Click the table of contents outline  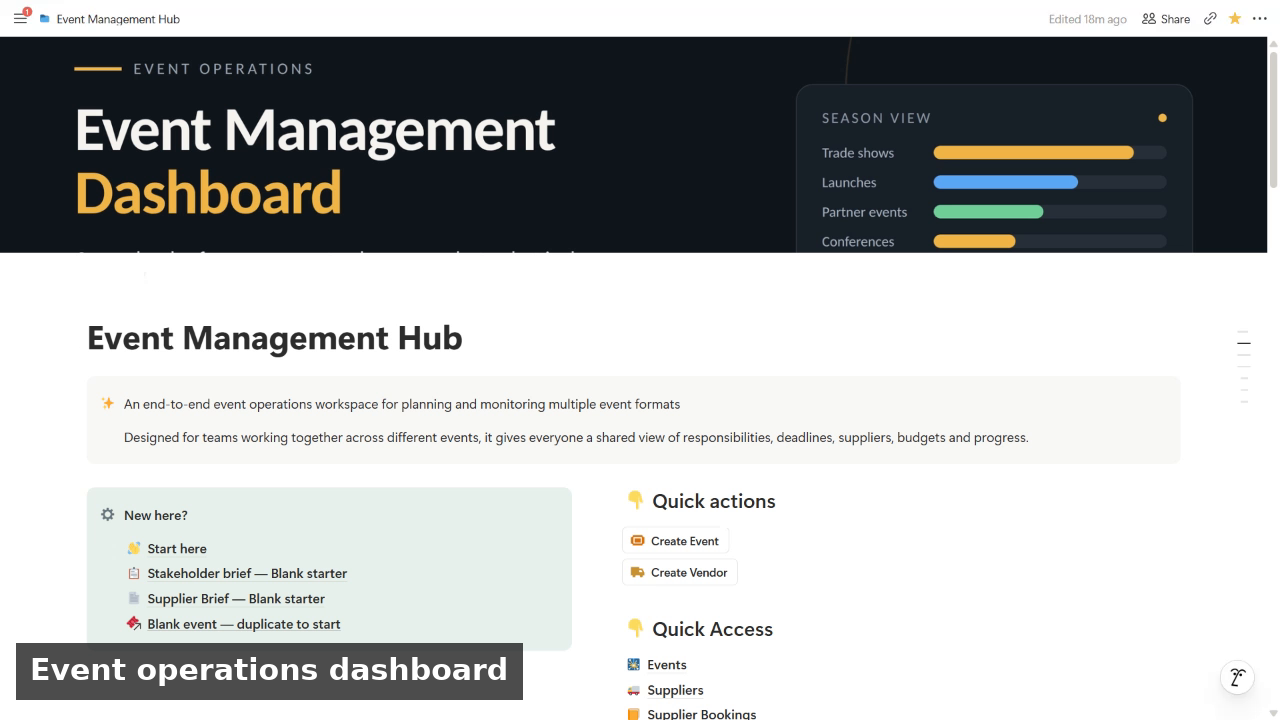pyautogui.click(x=1244, y=366)
